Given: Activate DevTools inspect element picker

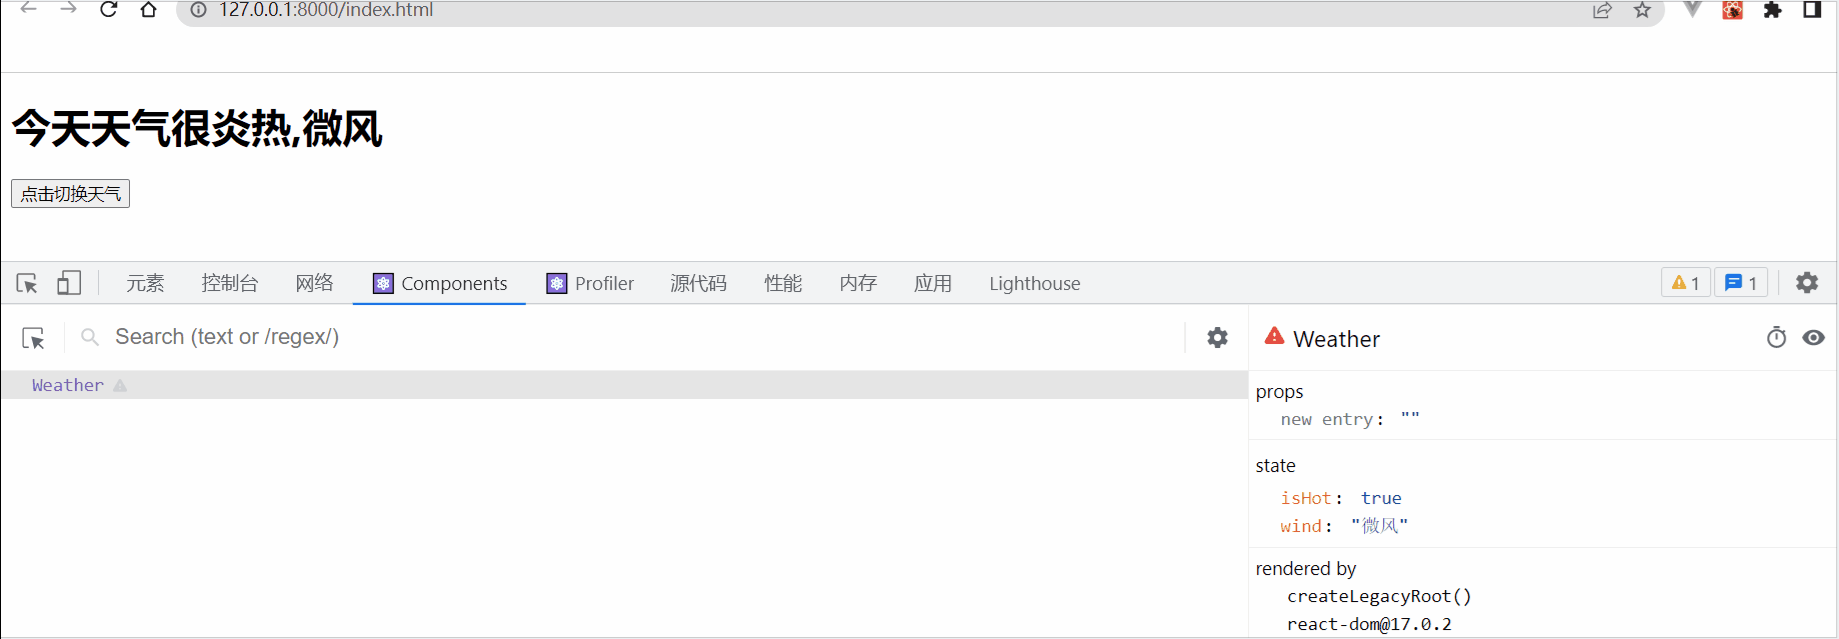Looking at the screenshot, I should coord(27,284).
